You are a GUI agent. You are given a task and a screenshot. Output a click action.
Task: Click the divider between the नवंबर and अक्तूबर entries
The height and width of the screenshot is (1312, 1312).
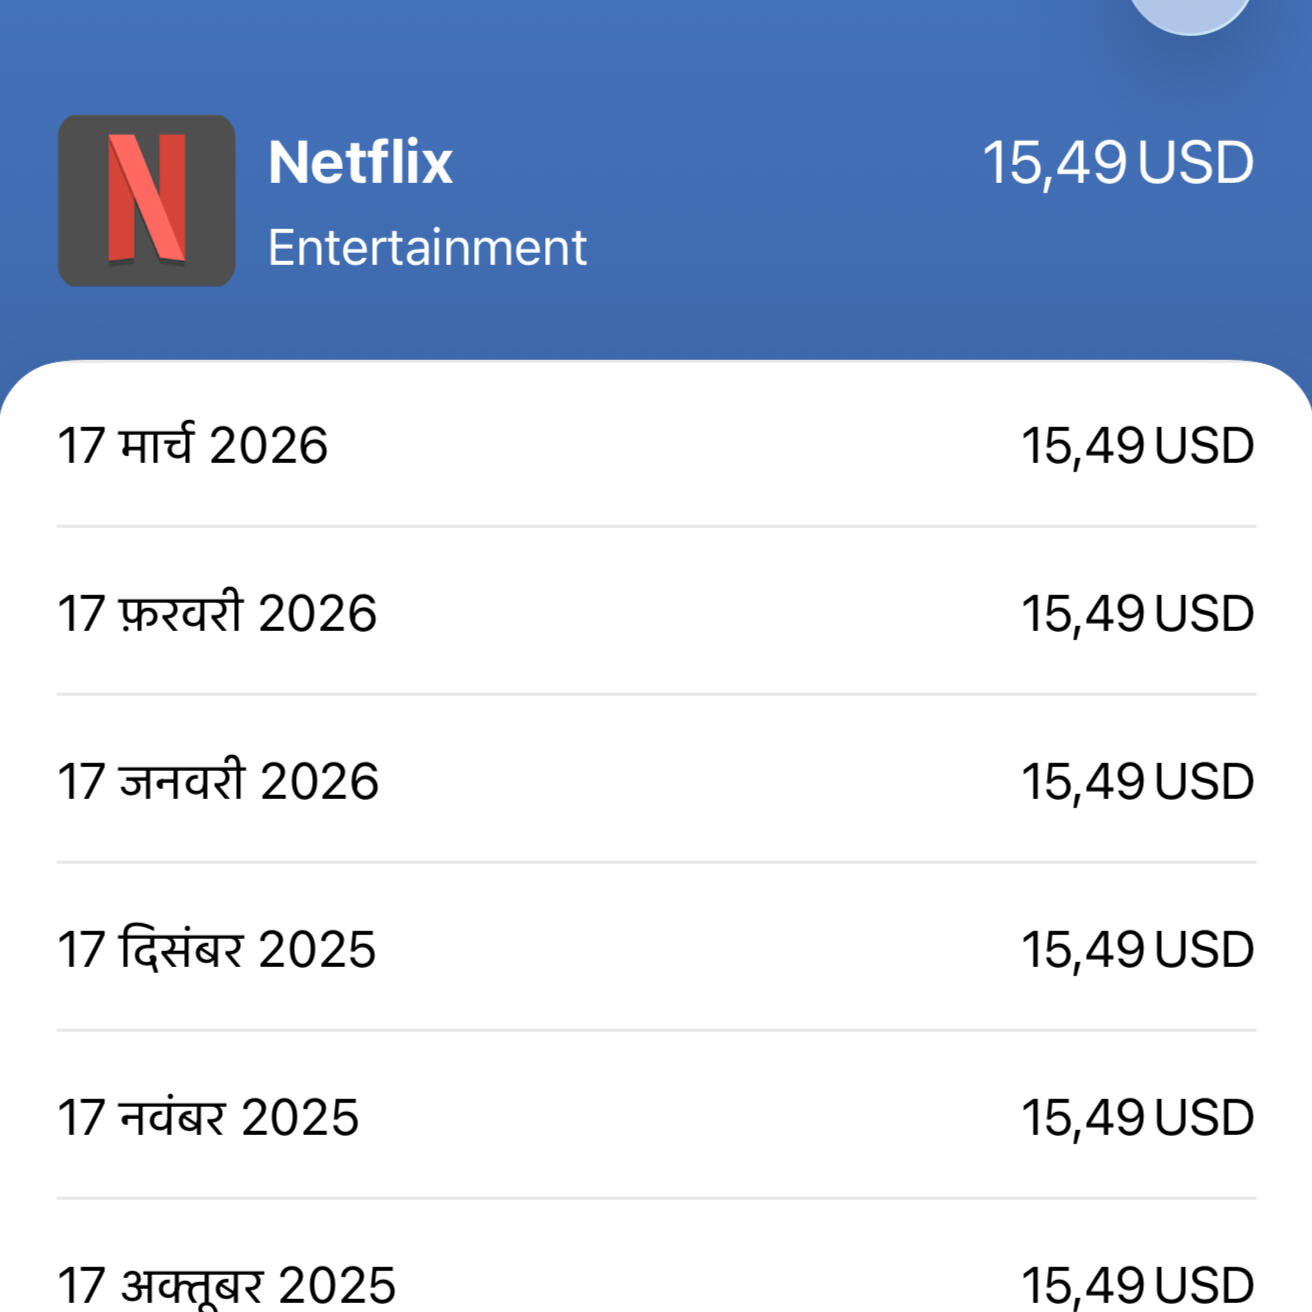[656, 1198]
